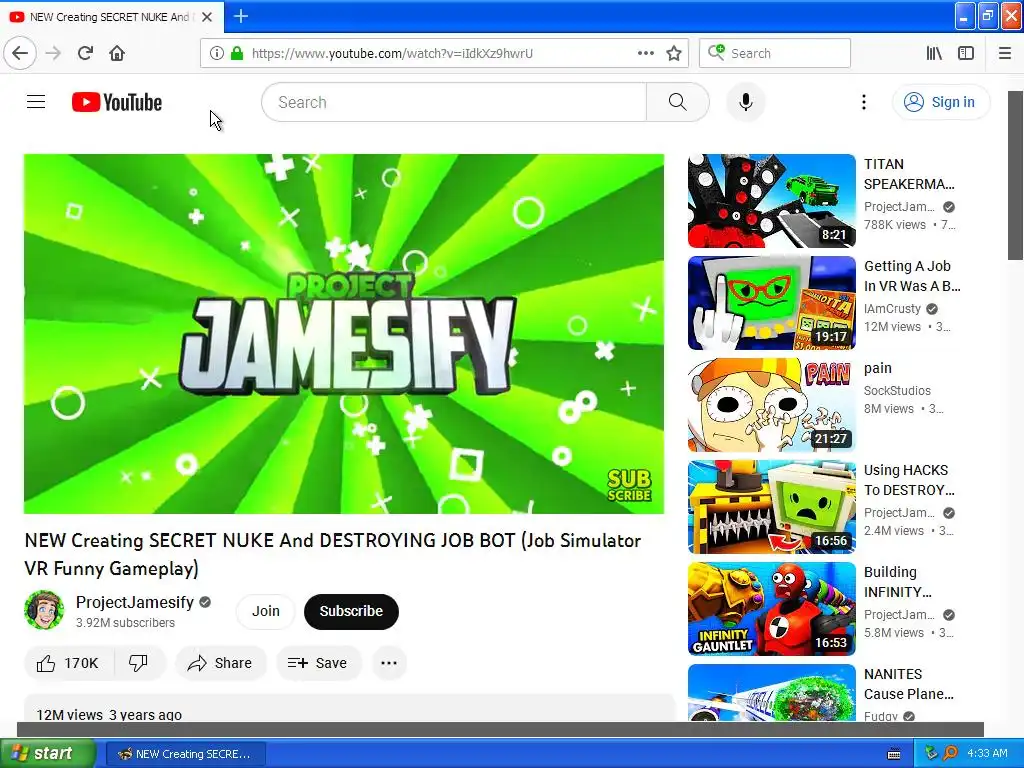Click SockStudios channel name
1024x768 pixels.
[897, 391]
